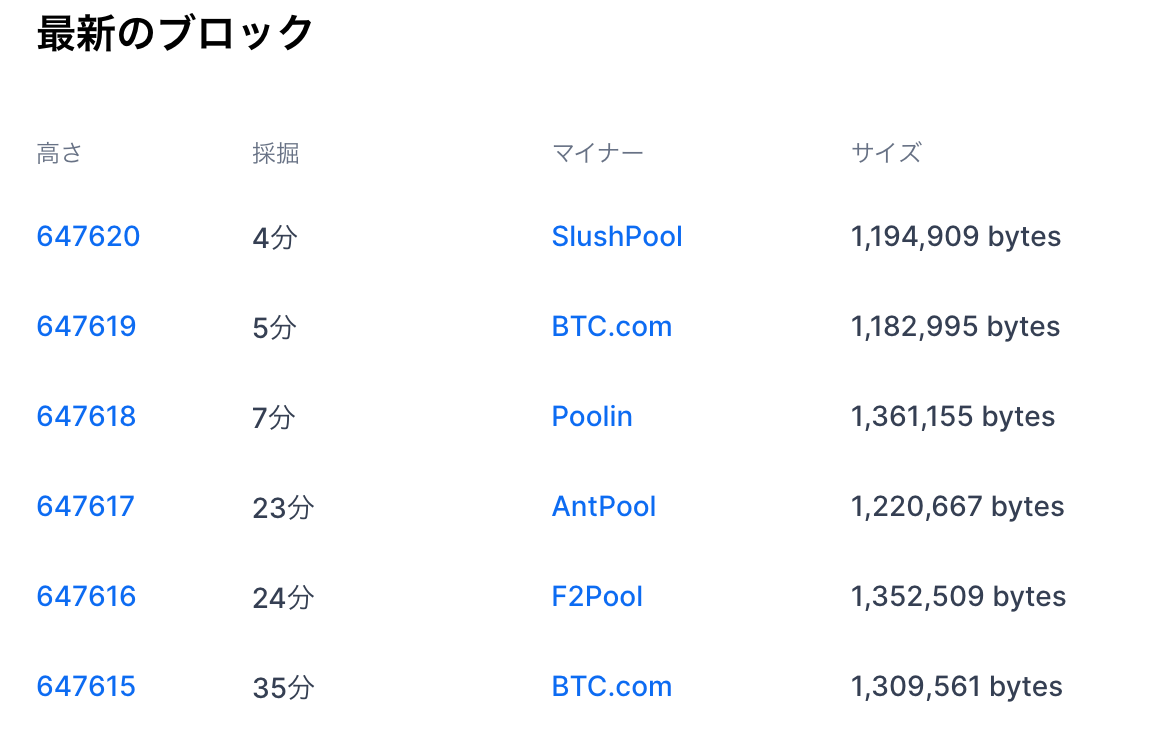1164x746 pixels.
Task: Open block height 647616 link
Action: (87, 596)
